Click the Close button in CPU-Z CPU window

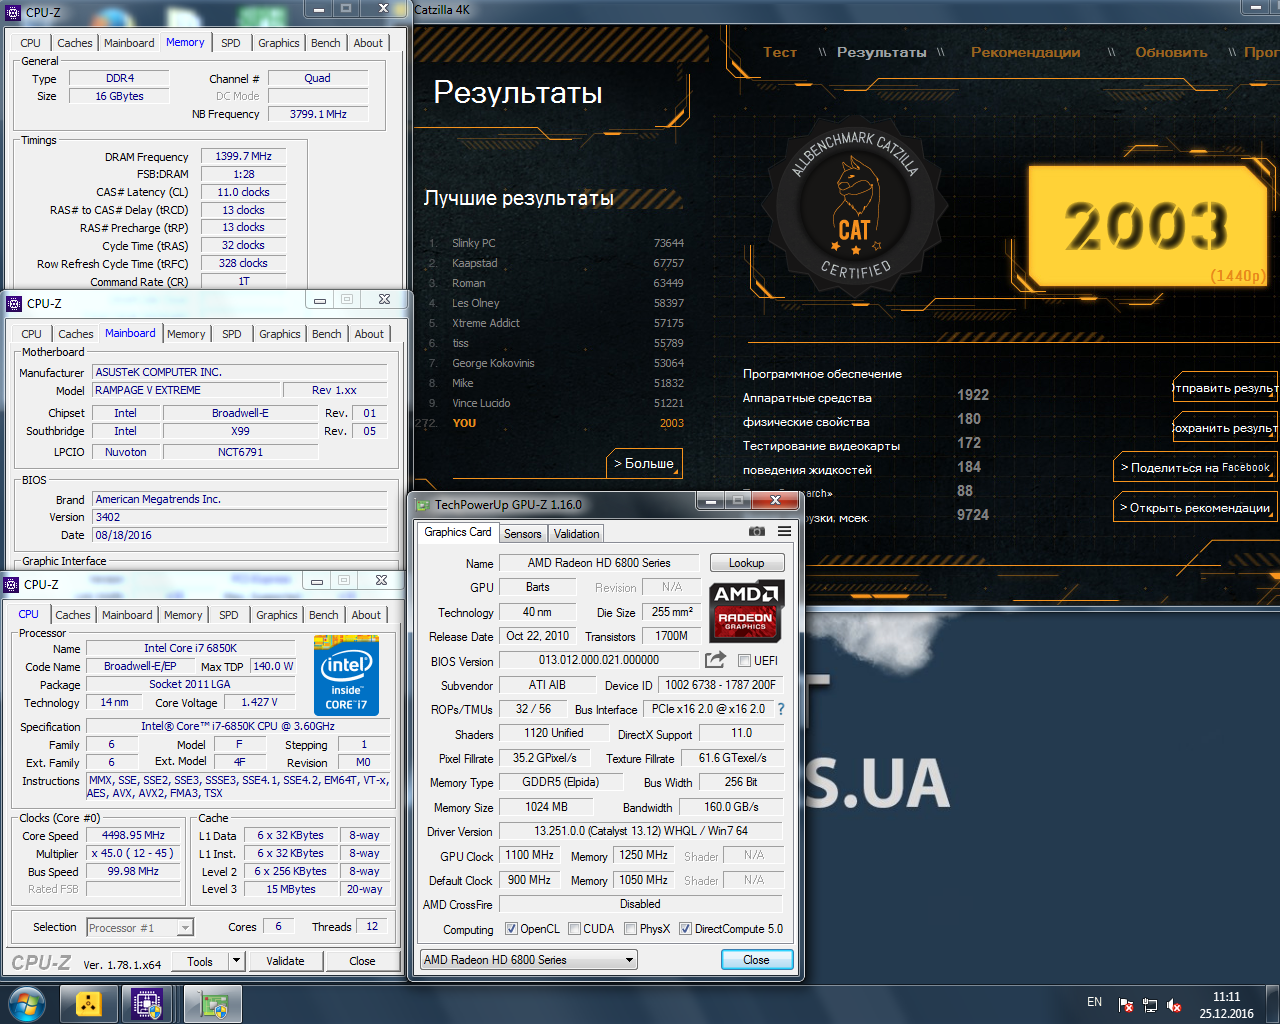(x=362, y=961)
